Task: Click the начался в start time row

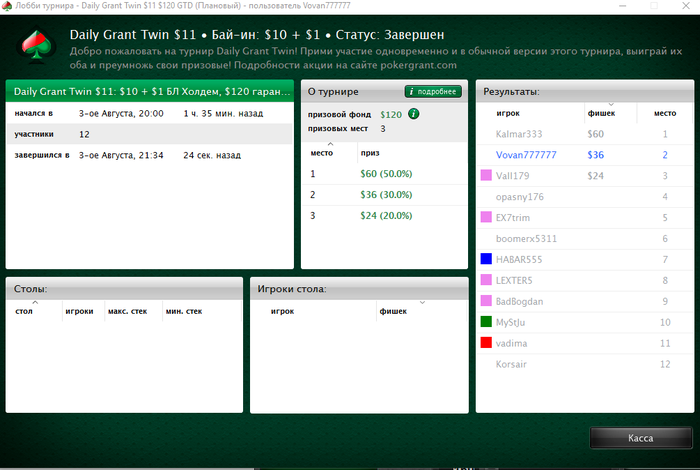Action: pyautogui.click(x=150, y=113)
